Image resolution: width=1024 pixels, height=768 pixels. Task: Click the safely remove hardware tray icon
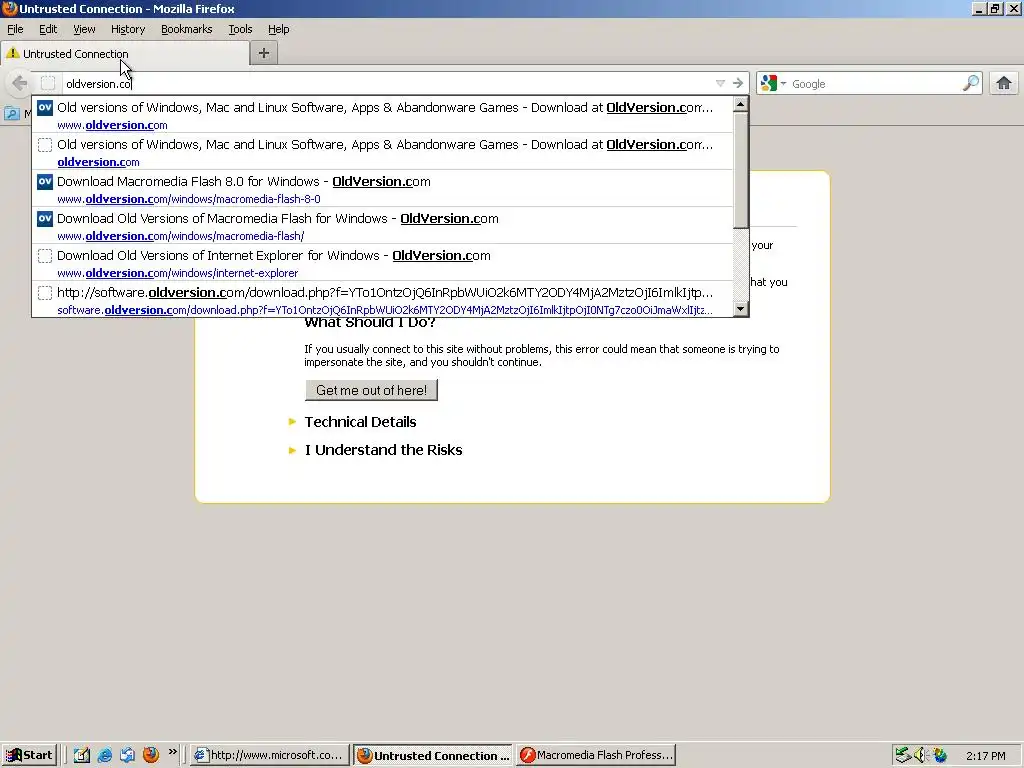point(903,755)
